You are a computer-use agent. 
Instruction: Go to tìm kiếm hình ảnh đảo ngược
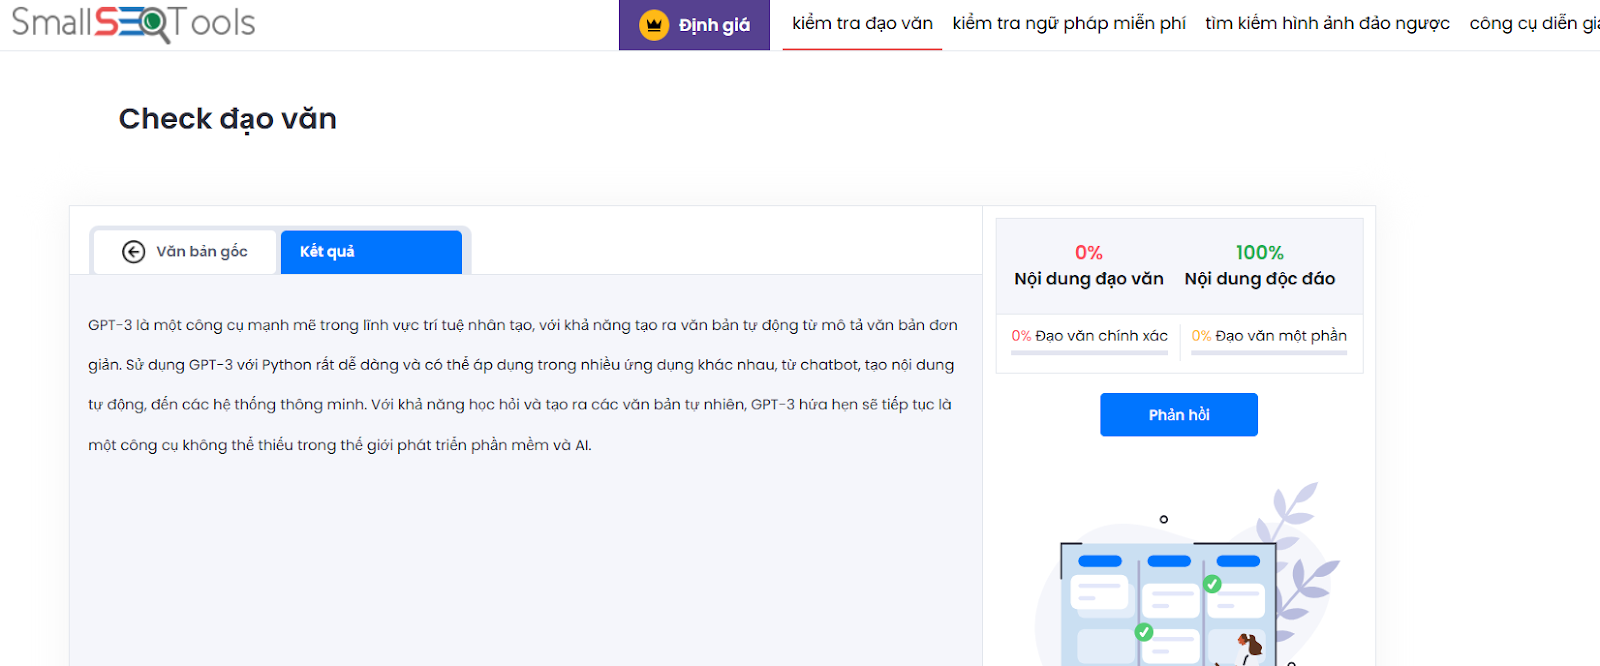[x=1327, y=24]
